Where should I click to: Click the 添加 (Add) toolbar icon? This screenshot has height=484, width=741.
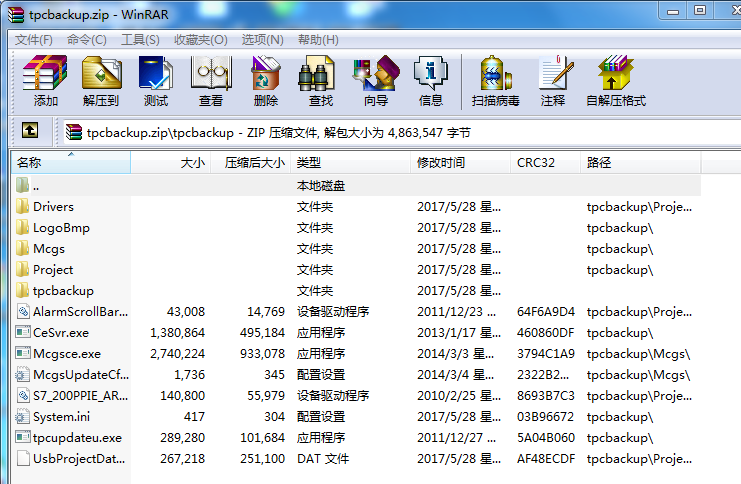click(45, 81)
